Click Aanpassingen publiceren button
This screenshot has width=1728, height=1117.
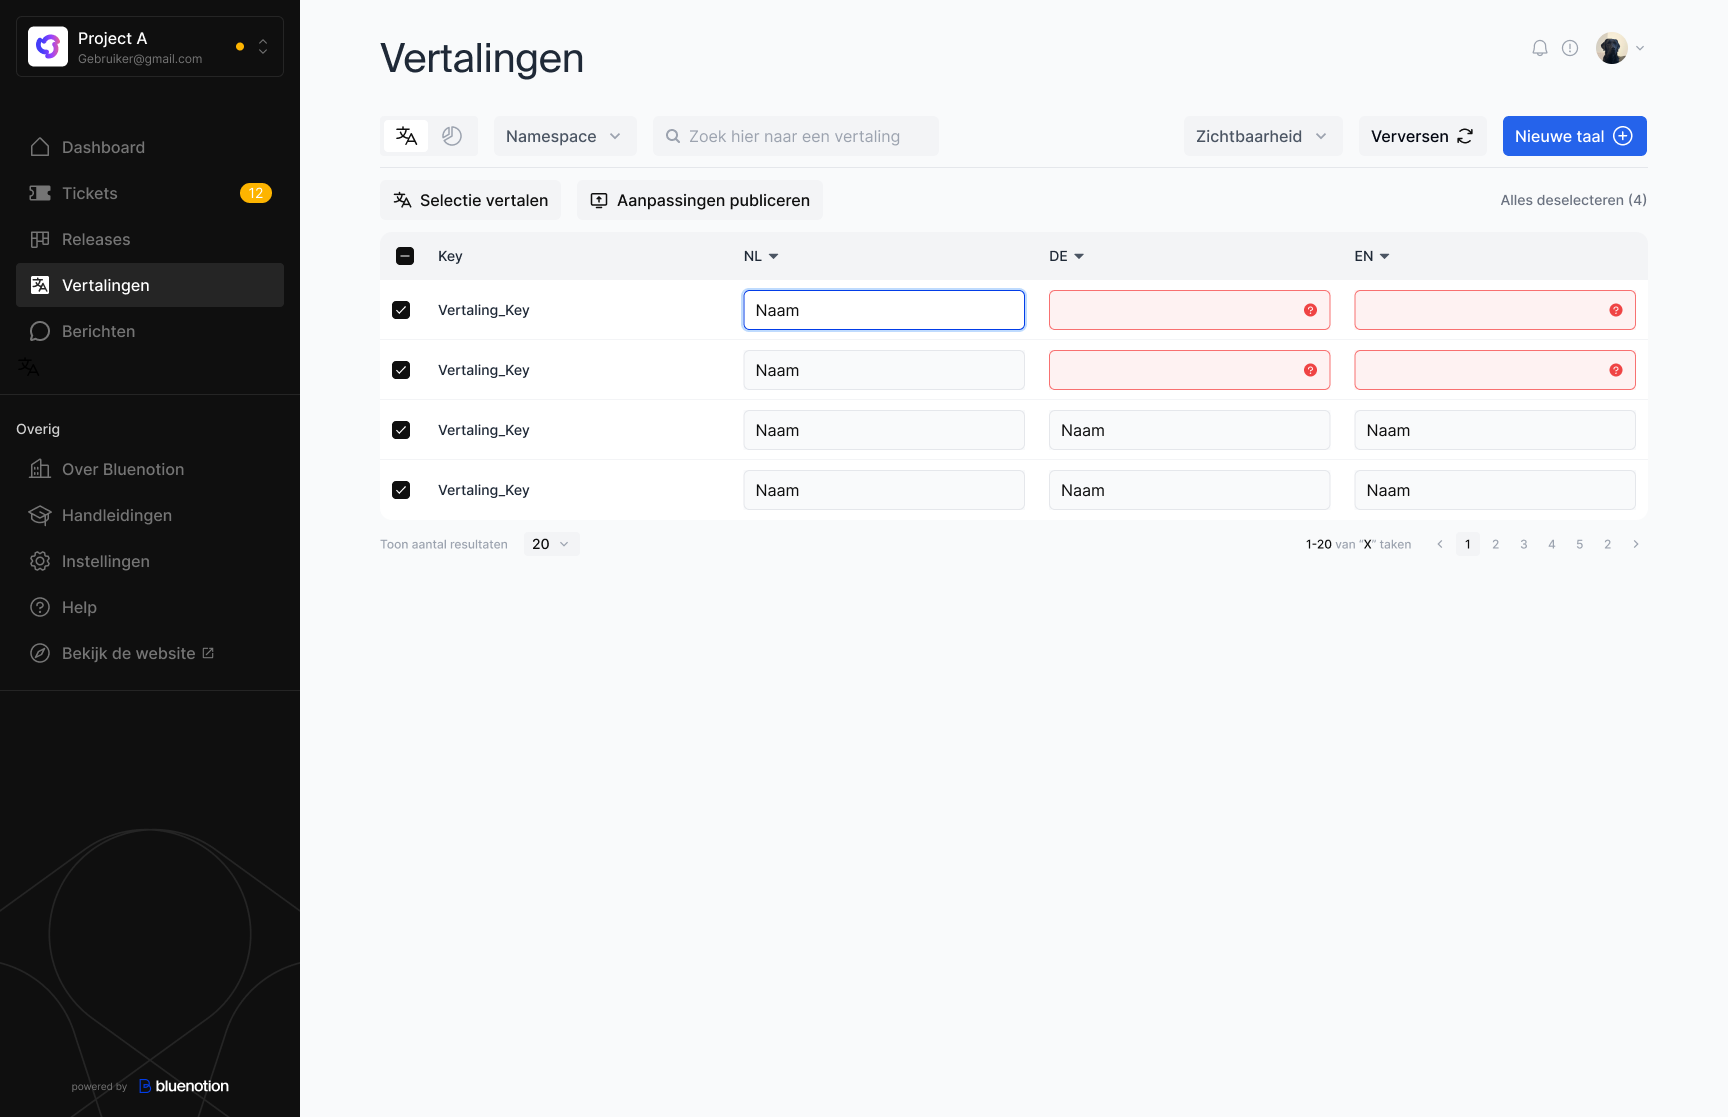click(699, 200)
